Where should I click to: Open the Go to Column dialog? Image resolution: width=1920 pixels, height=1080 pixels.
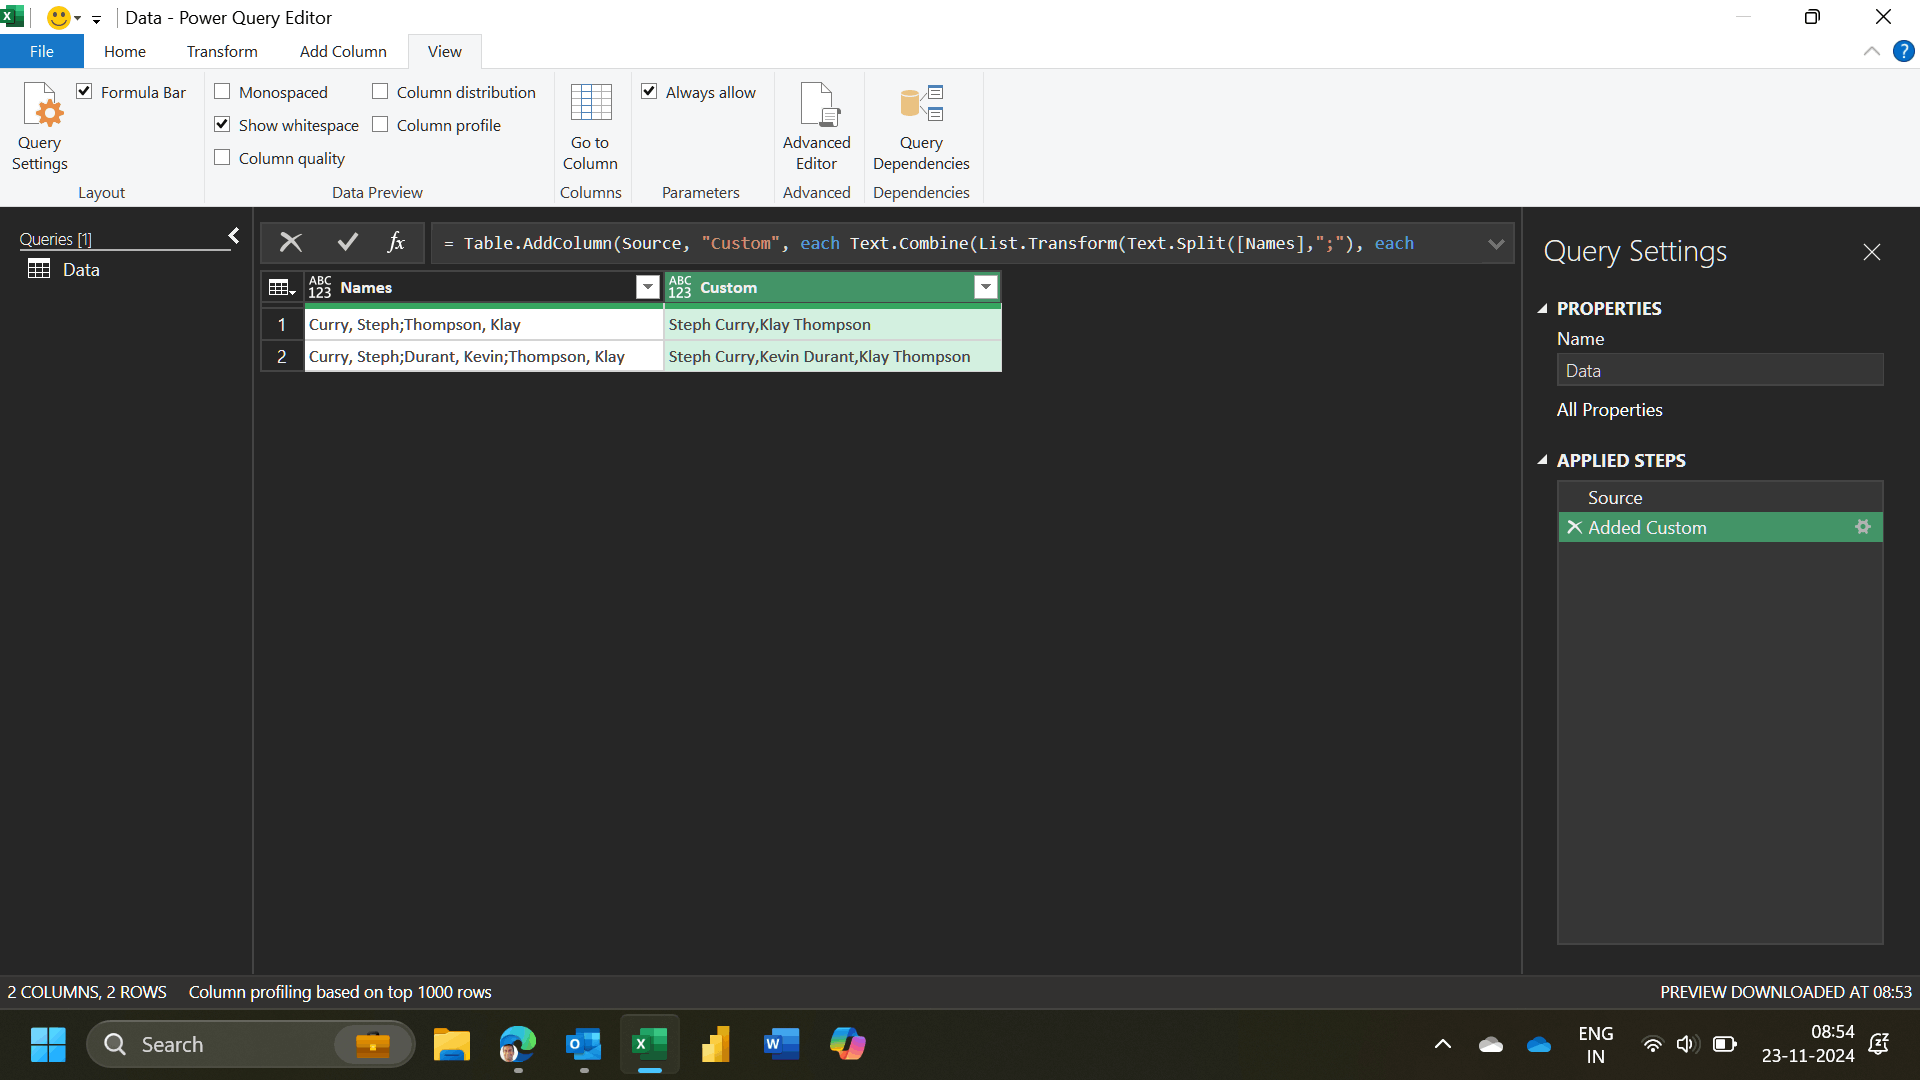tap(590, 126)
